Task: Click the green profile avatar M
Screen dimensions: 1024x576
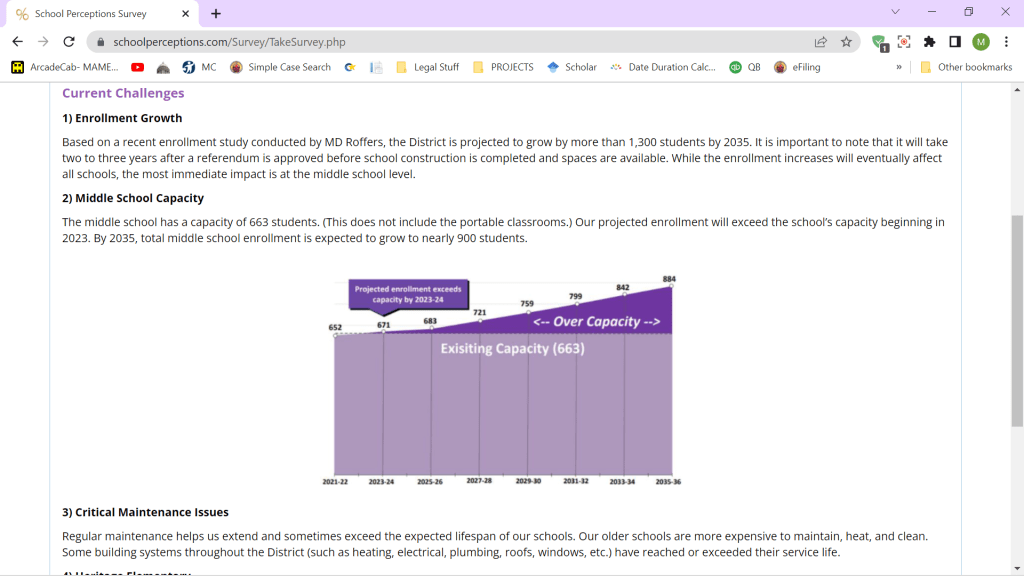Action: point(981,42)
